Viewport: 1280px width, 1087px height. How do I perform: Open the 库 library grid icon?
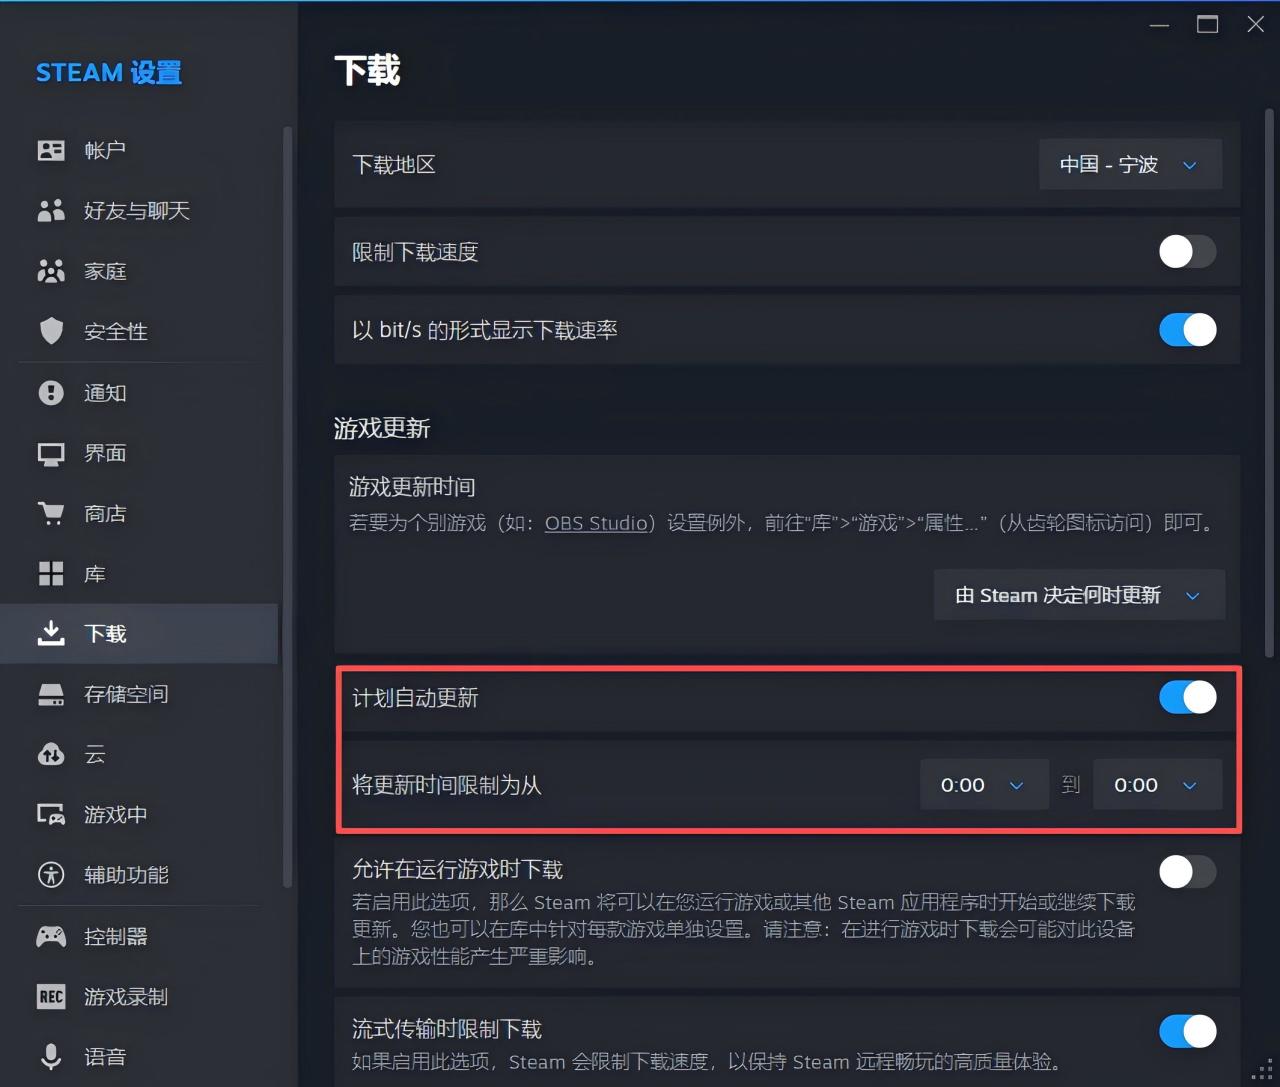click(51, 574)
